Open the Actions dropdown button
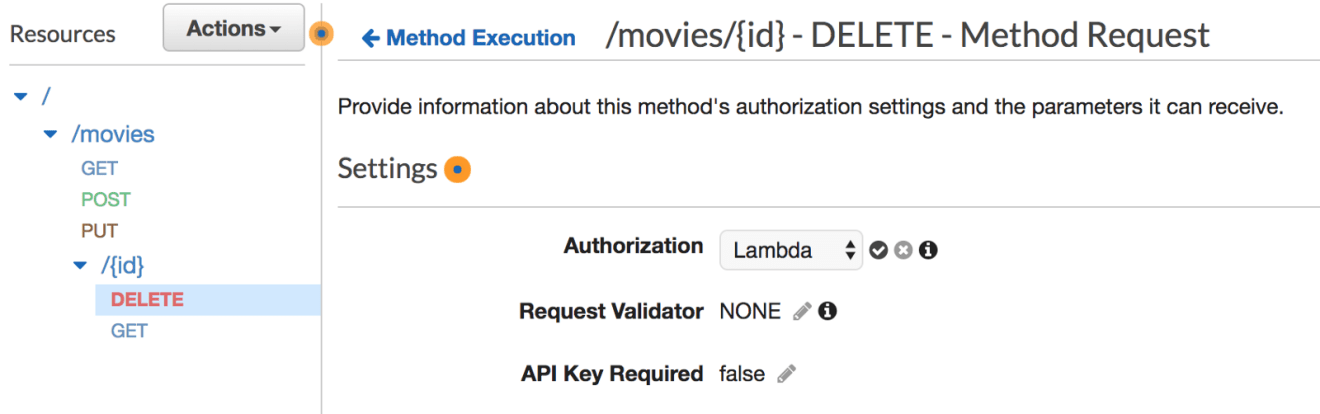Screen dimensions: 1320x414 click(233, 29)
